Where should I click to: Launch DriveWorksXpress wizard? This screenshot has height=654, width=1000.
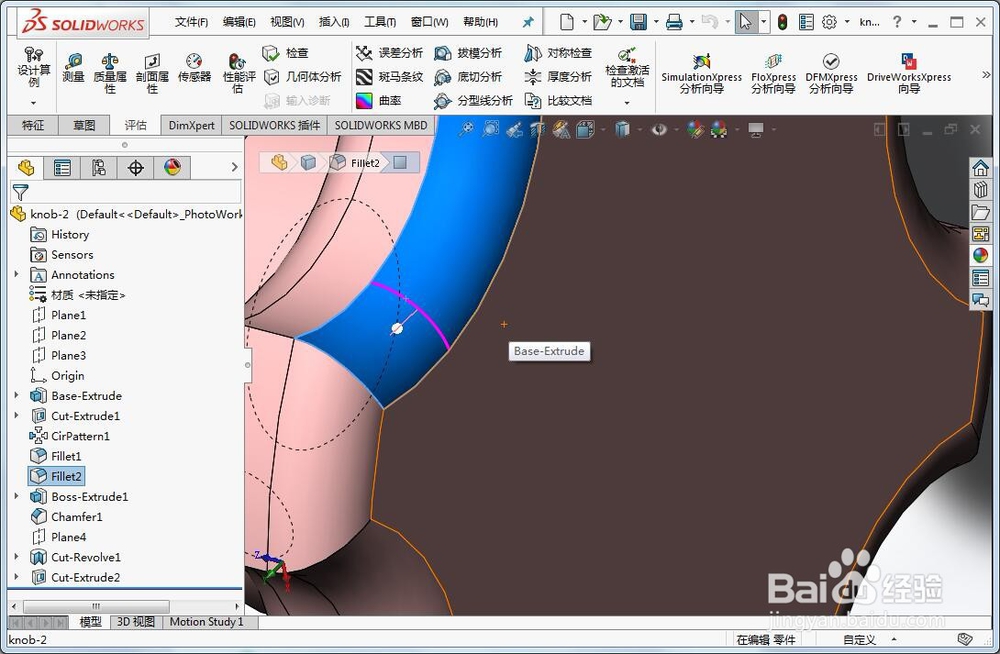[x=909, y=73]
